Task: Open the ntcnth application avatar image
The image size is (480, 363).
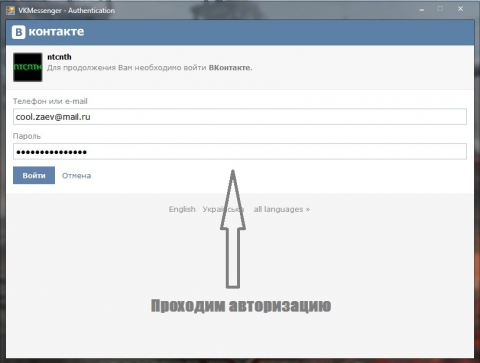Action: [x=28, y=67]
